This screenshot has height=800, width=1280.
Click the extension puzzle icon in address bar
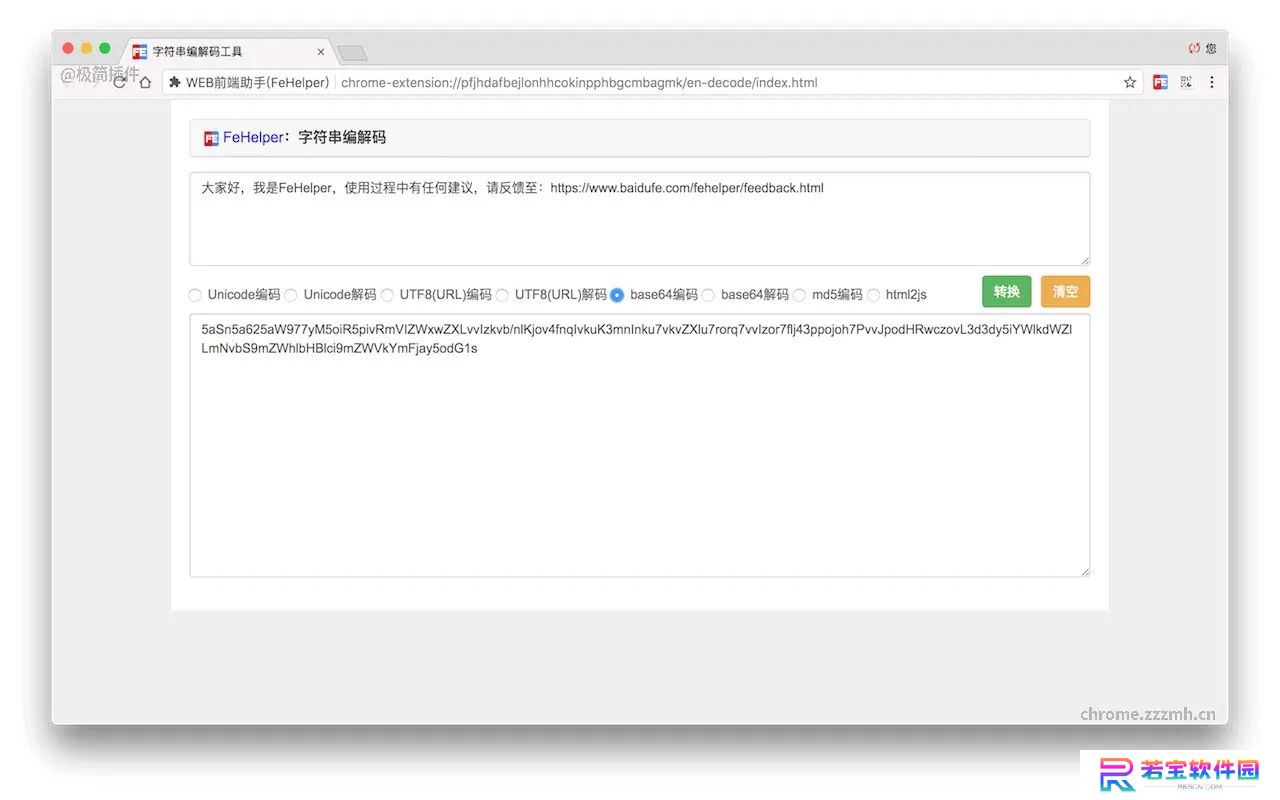(x=175, y=82)
